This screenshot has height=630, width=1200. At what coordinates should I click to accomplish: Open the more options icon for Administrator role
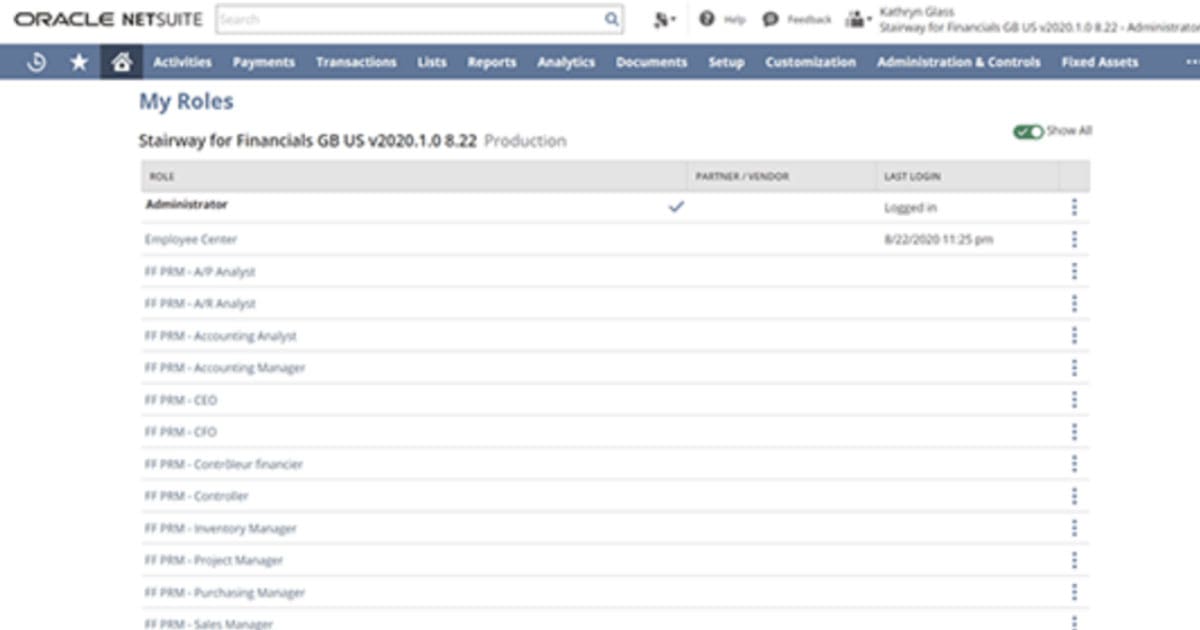click(x=1074, y=207)
